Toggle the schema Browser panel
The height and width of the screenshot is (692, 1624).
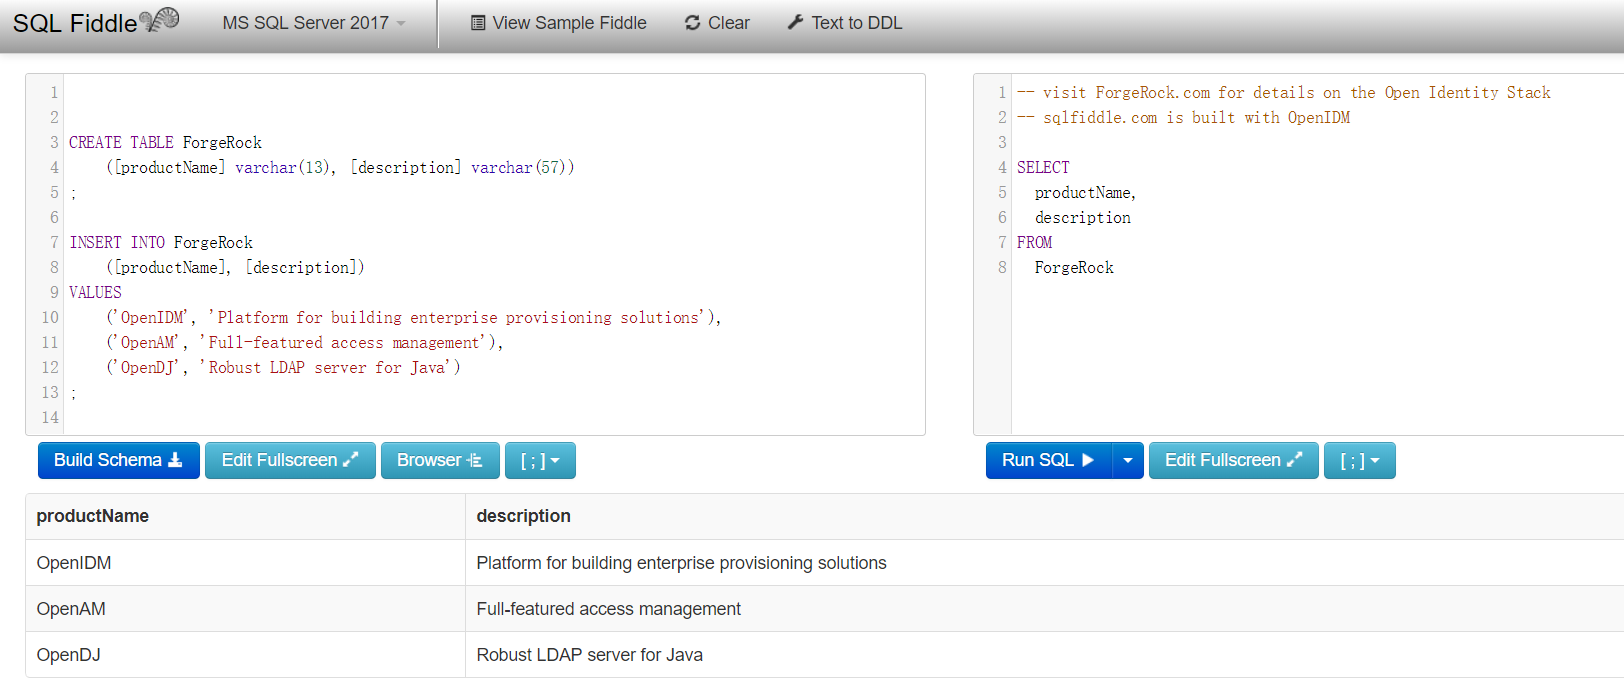pyautogui.click(x=439, y=460)
